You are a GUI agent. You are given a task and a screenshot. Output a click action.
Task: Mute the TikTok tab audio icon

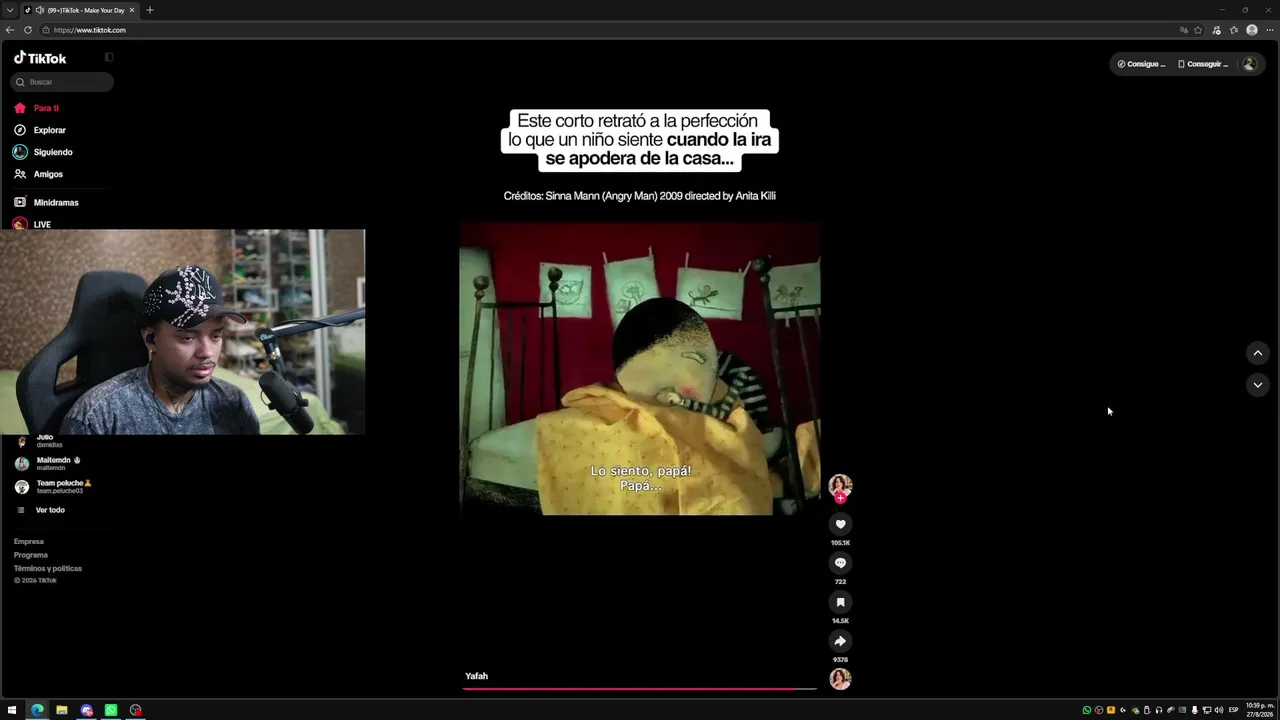40,10
